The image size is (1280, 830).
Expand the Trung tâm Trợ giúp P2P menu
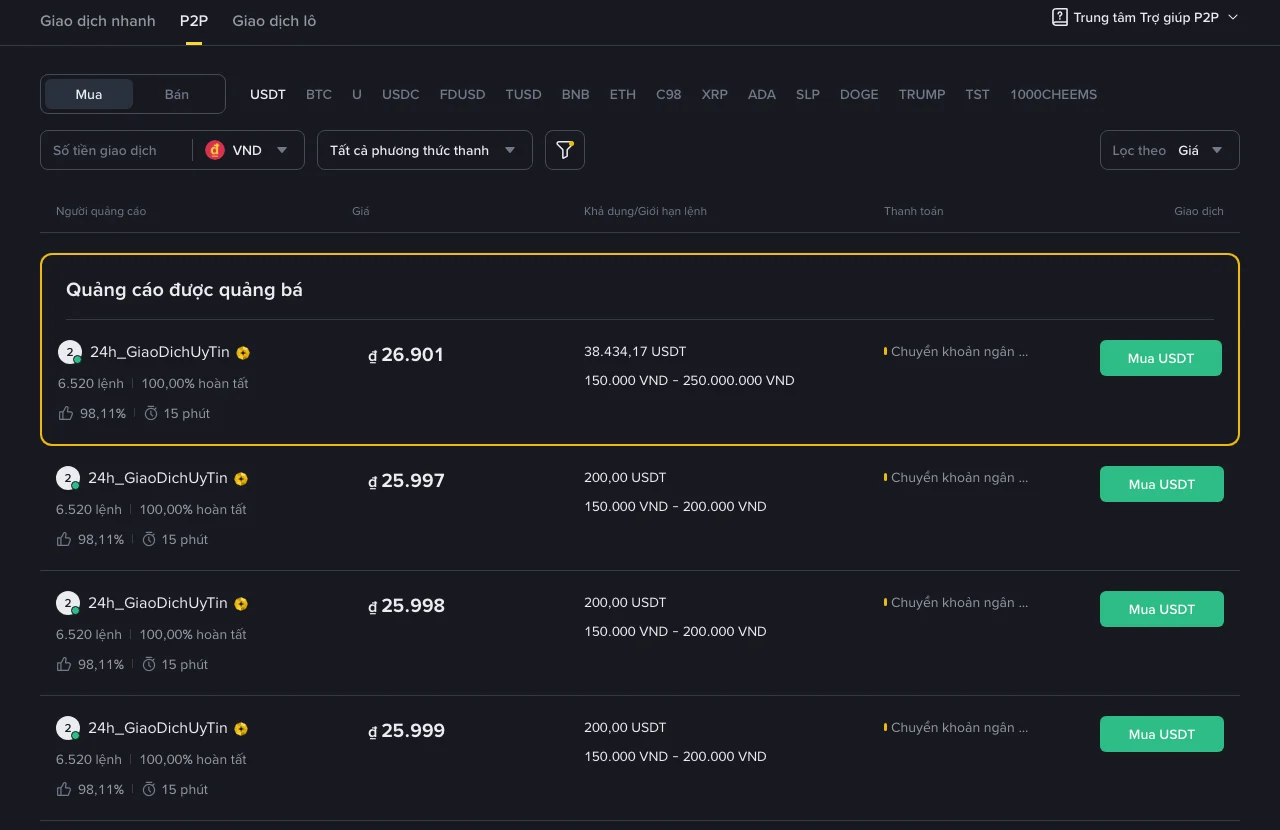(x=1146, y=17)
